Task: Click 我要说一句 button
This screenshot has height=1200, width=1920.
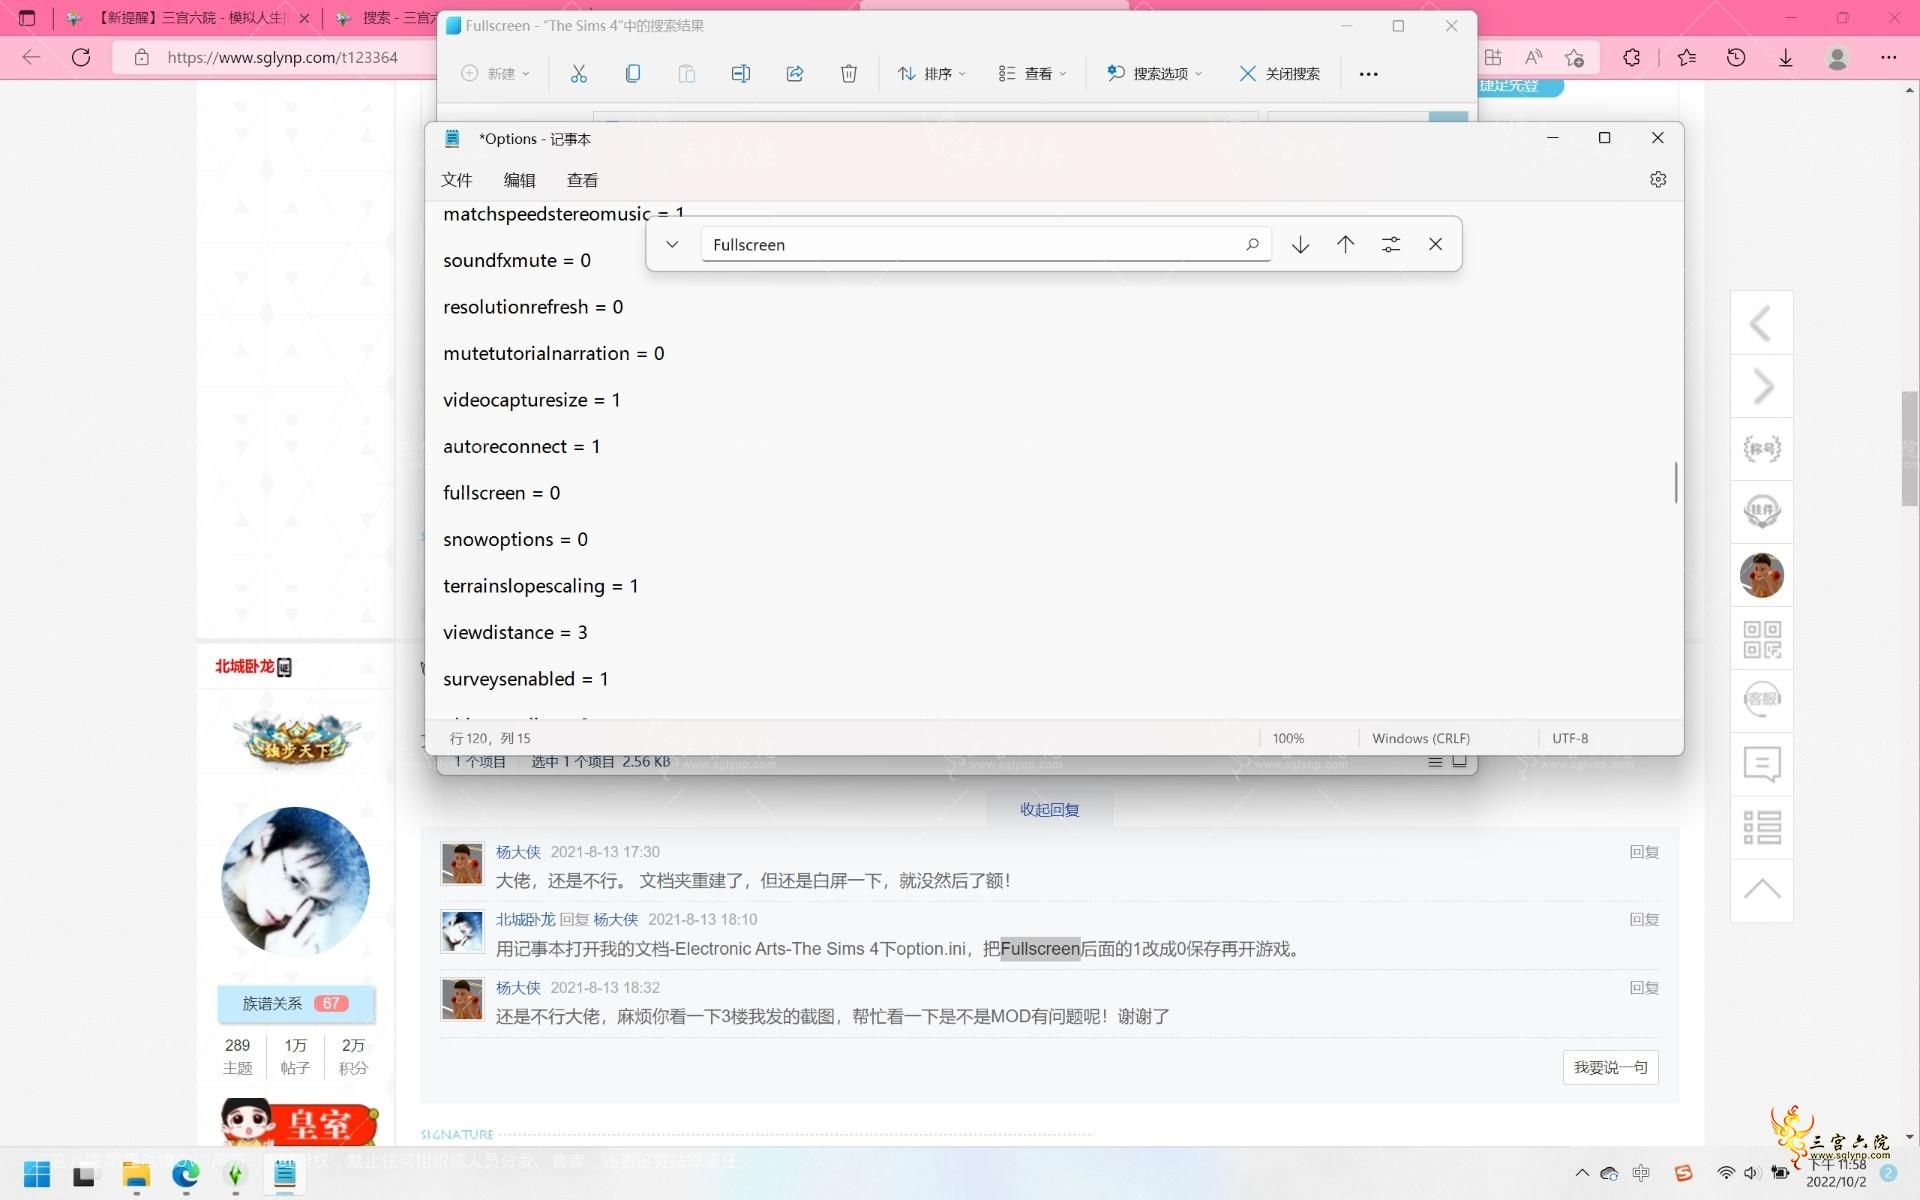Action: point(1610,1067)
